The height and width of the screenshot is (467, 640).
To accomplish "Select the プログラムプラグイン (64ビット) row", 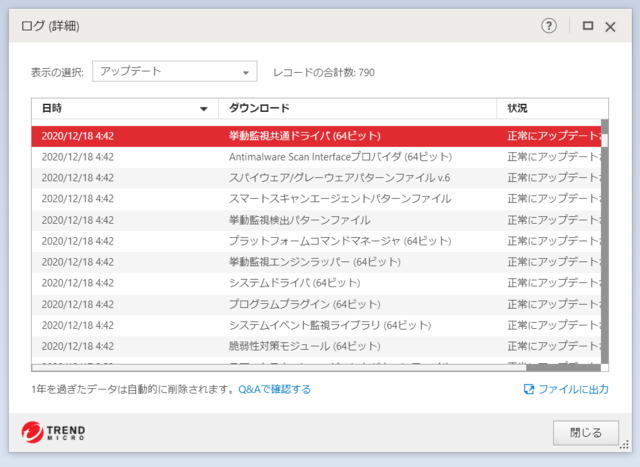I will click(316, 305).
